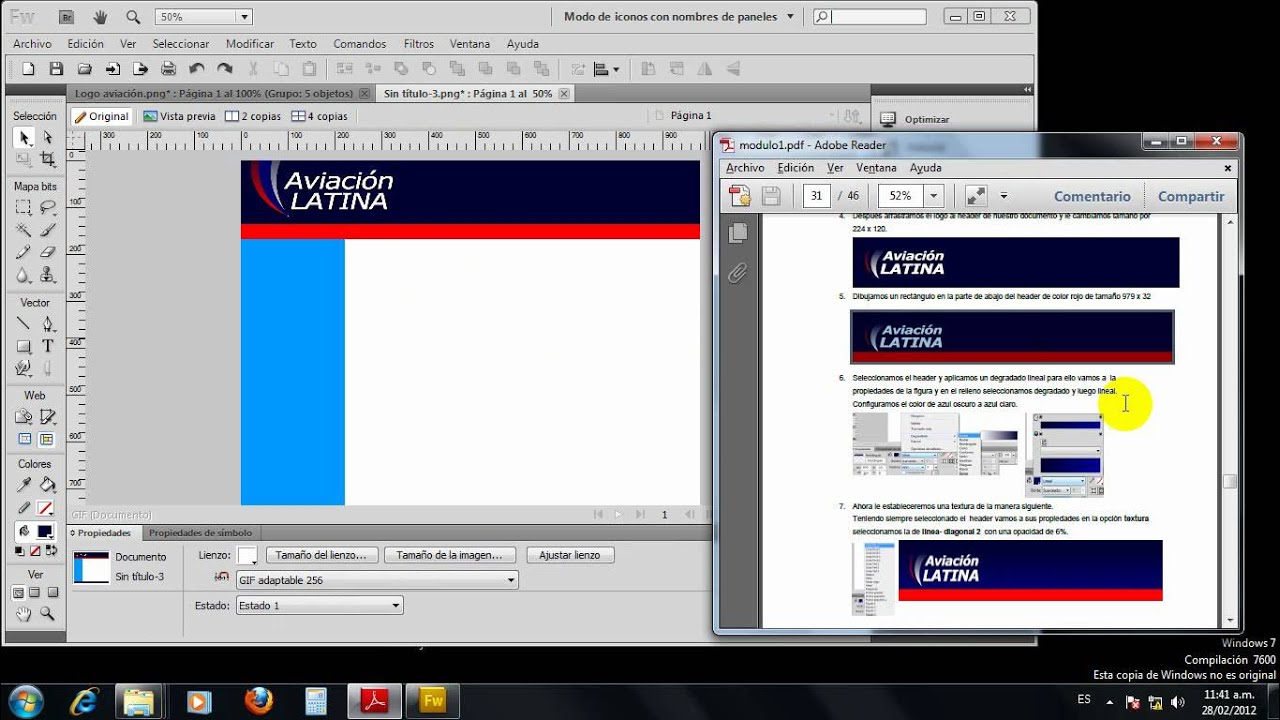Image resolution: width=1280 pixels, height=720 pixels.
Task: Choose the Hand tool in Ver section
Action: point(24,614)
